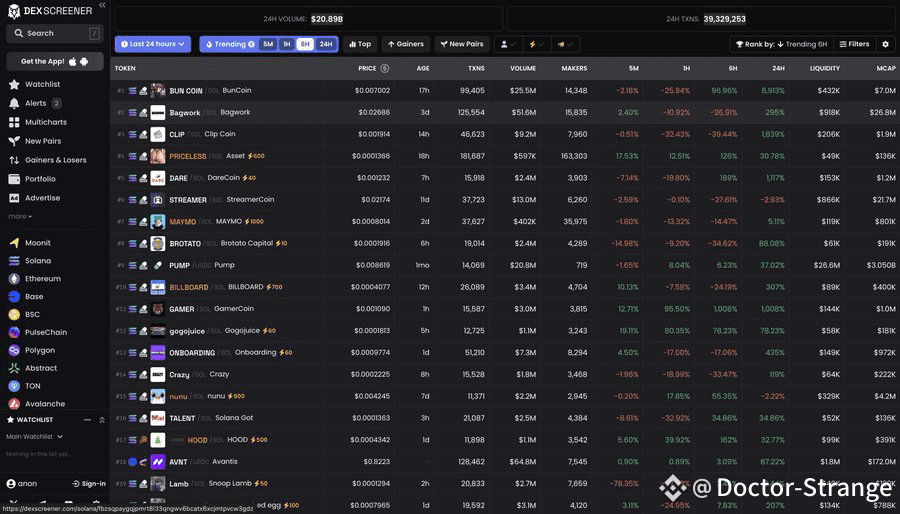Click the Get the App button
This screenshot has width=900, height=514.
coord(55,61)
